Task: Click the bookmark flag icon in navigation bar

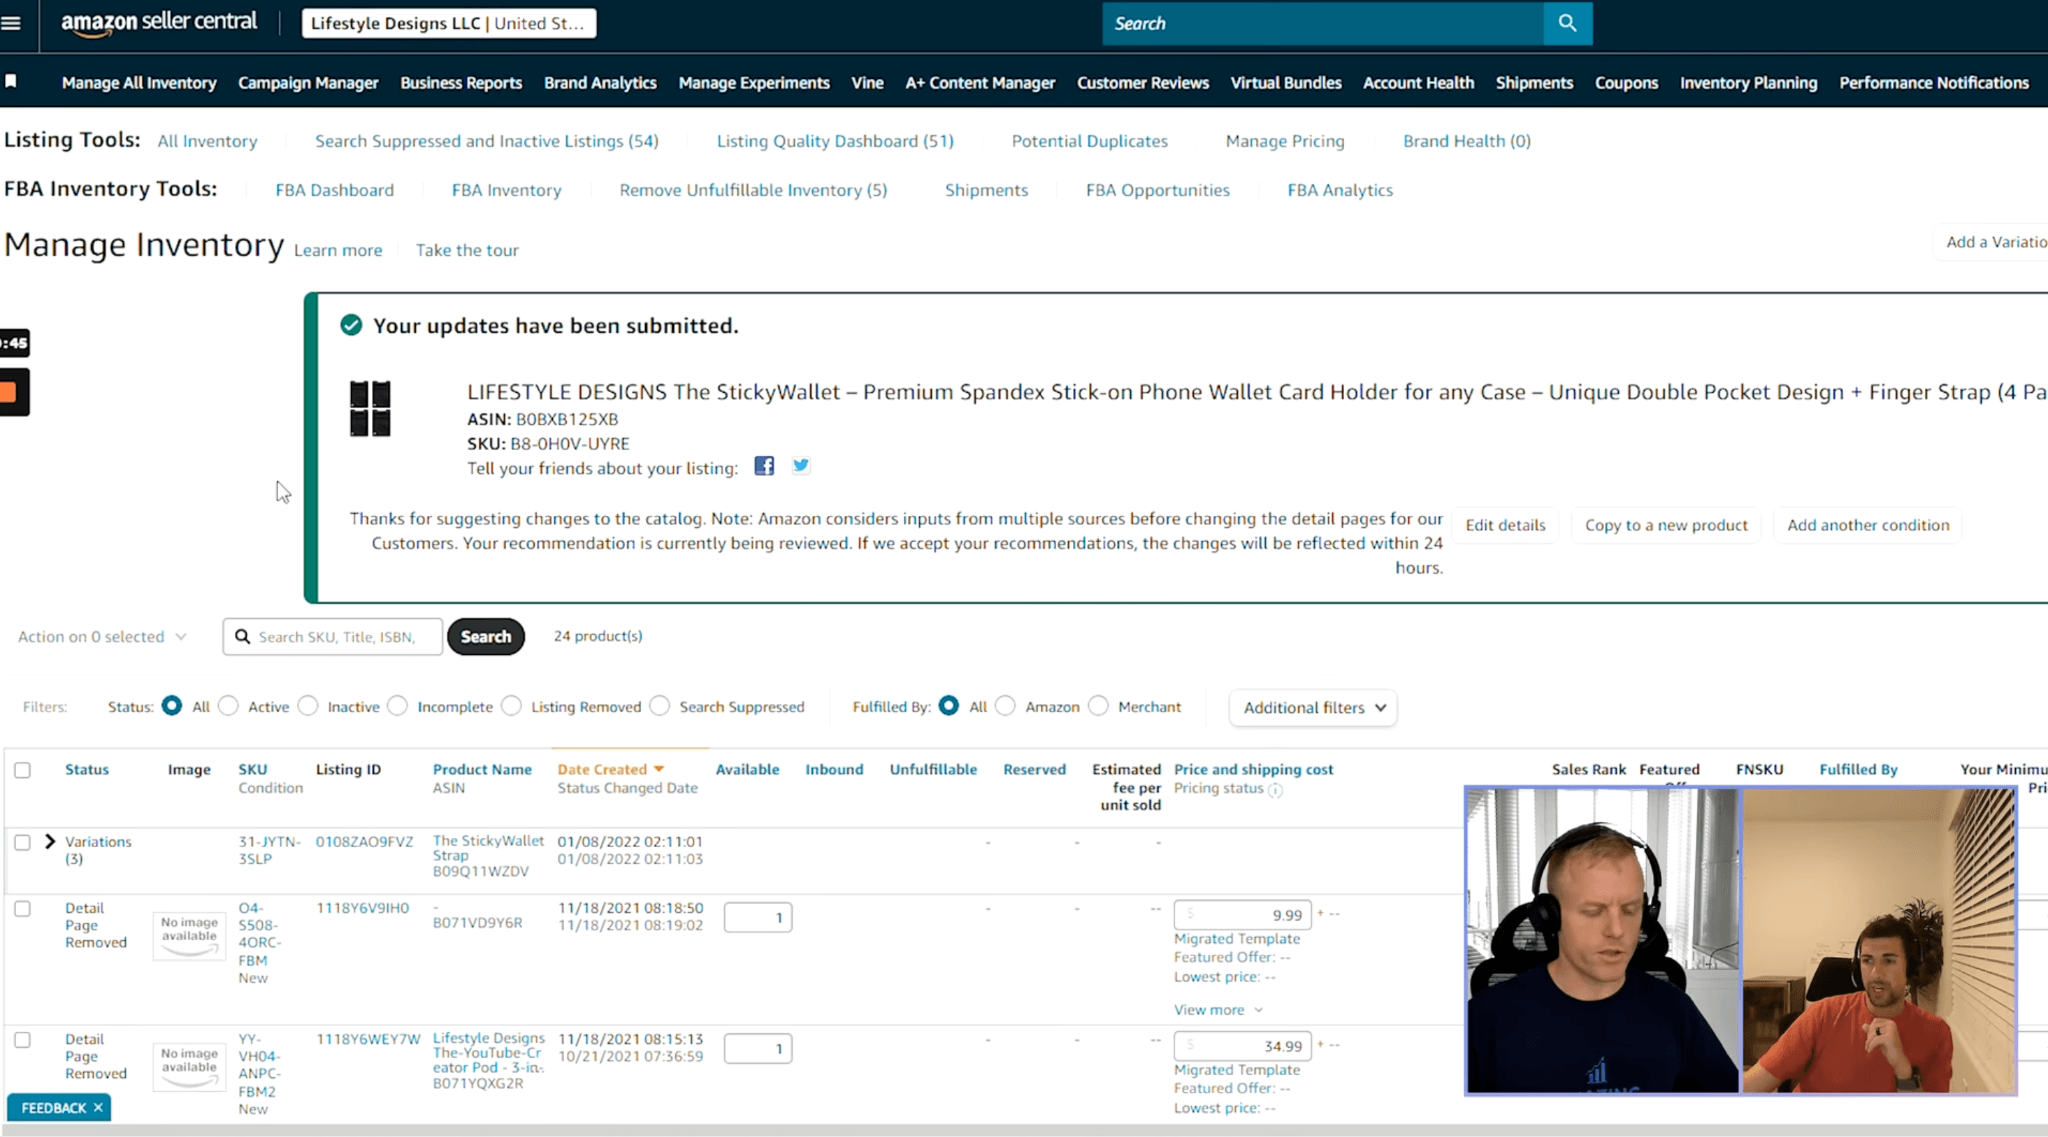Action: (x=11, y=81)
